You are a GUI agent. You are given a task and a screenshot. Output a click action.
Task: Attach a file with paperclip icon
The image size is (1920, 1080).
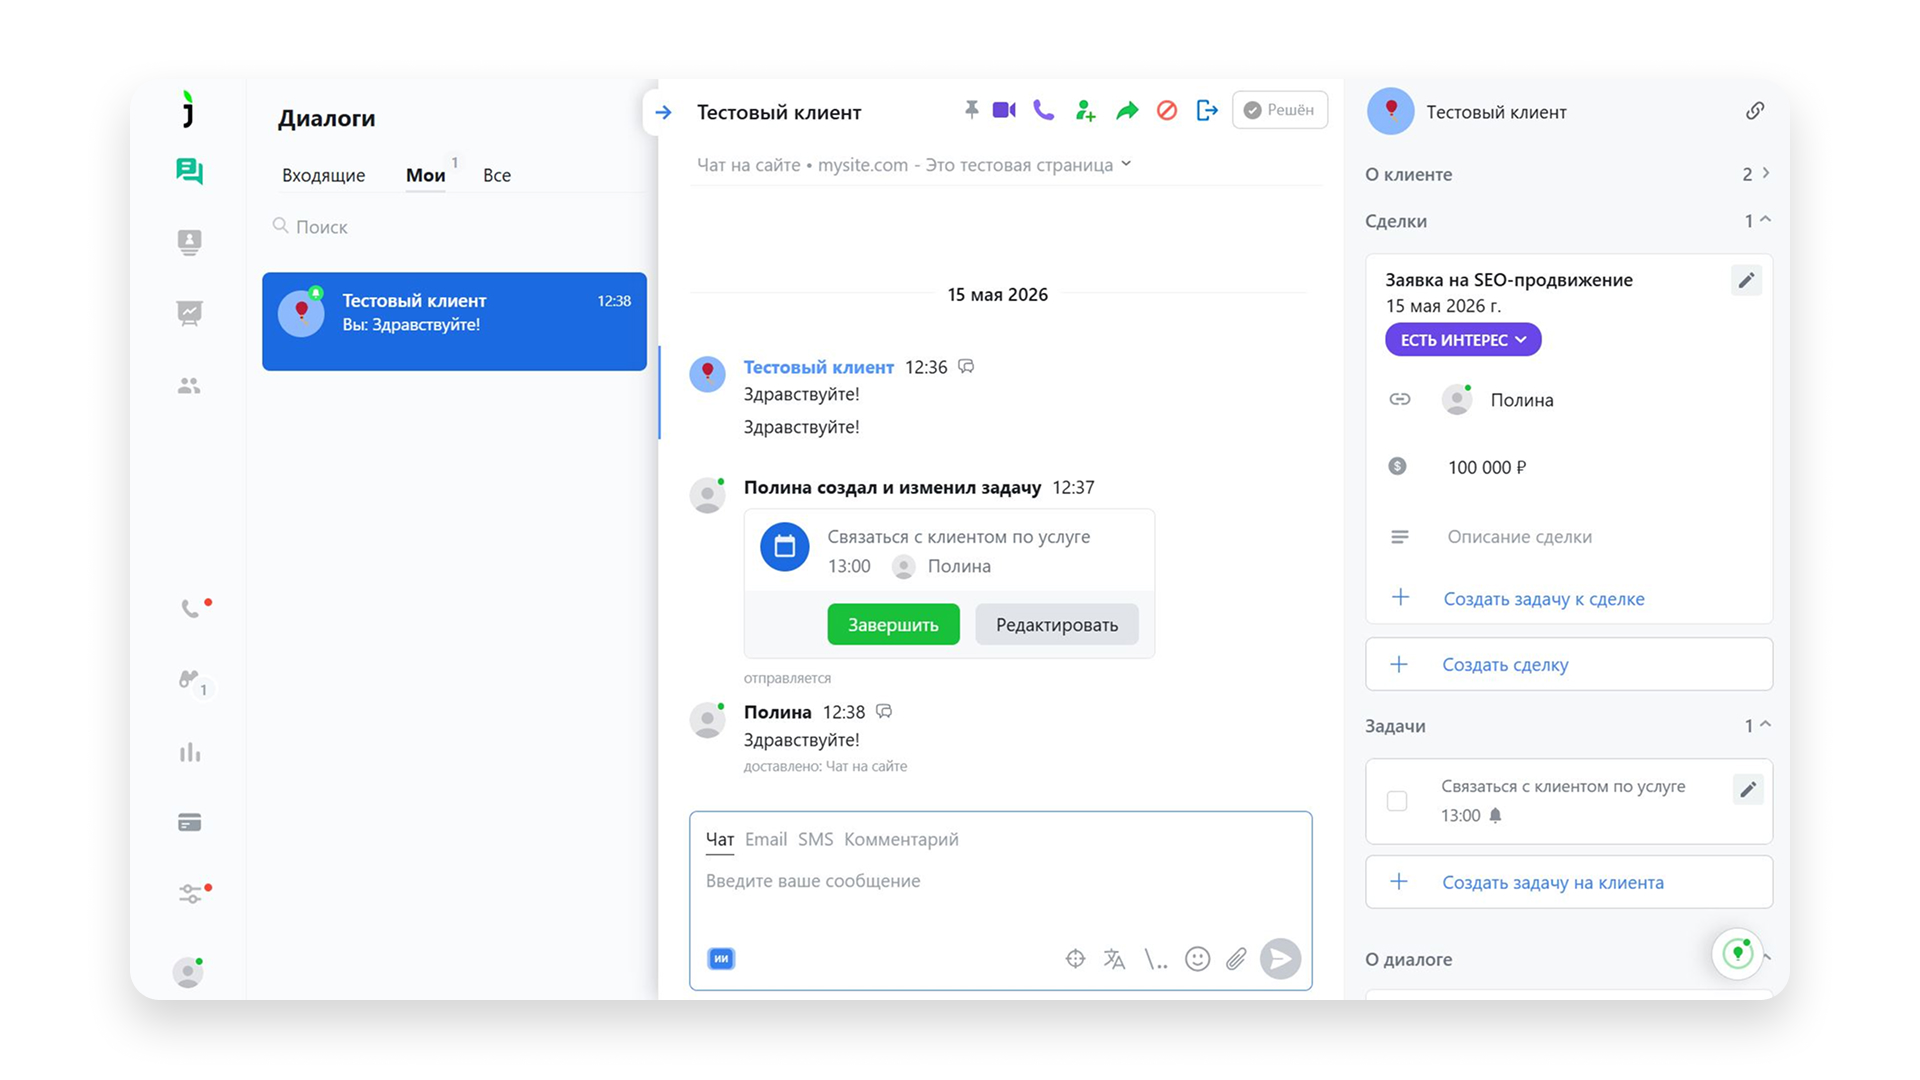[1237, 959]
